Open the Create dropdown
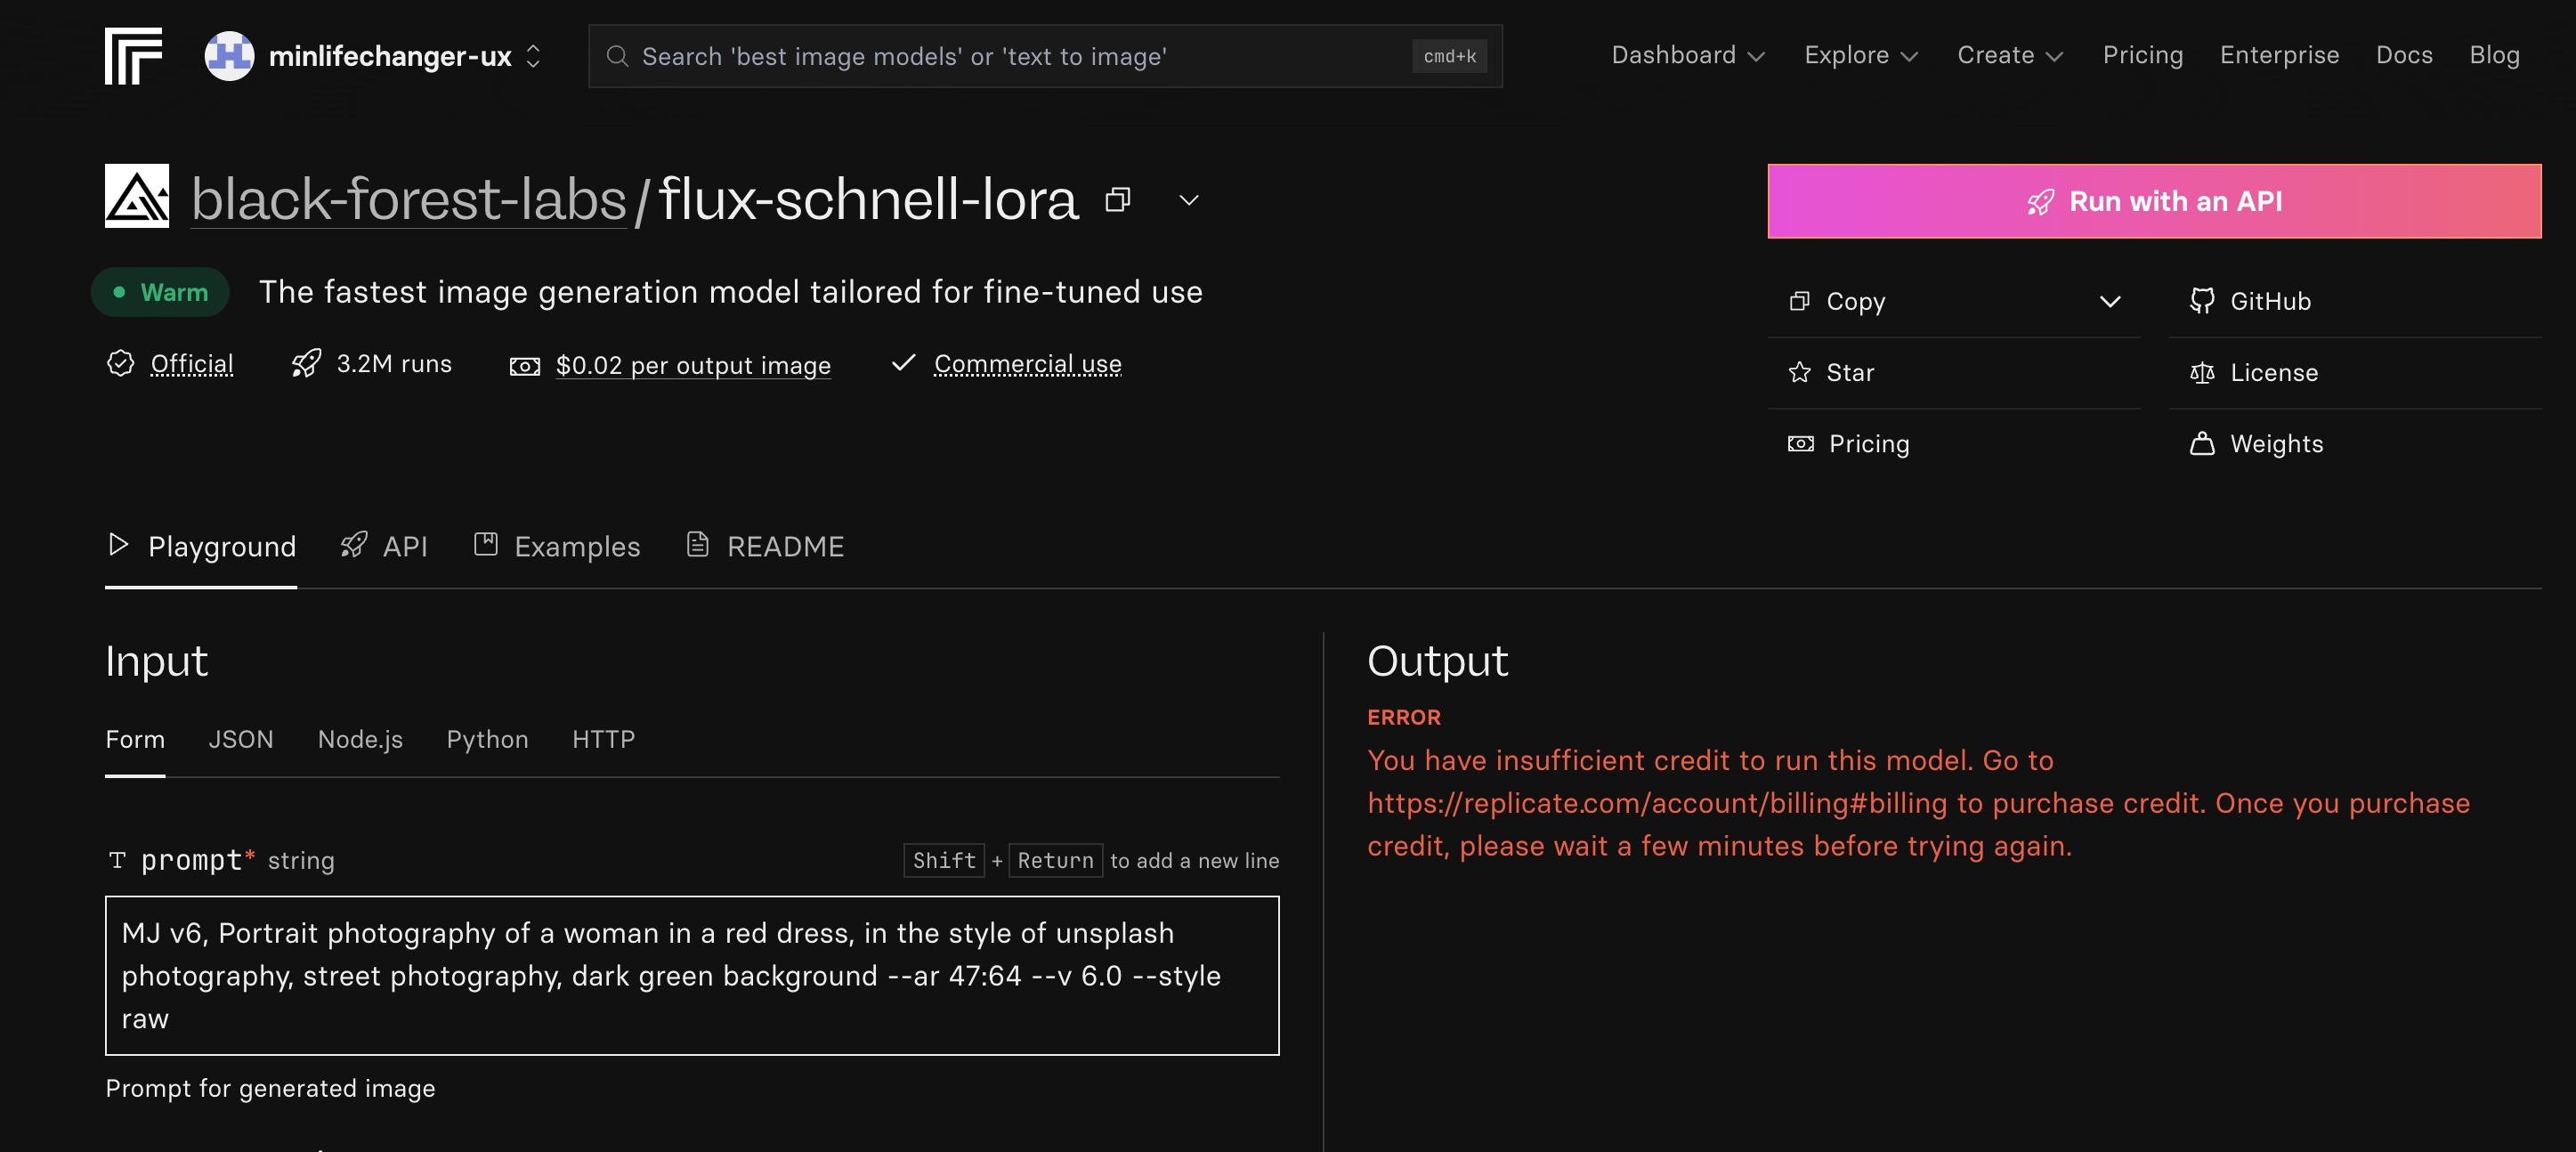The image size is (2576, 1152). click(2010, 55)
